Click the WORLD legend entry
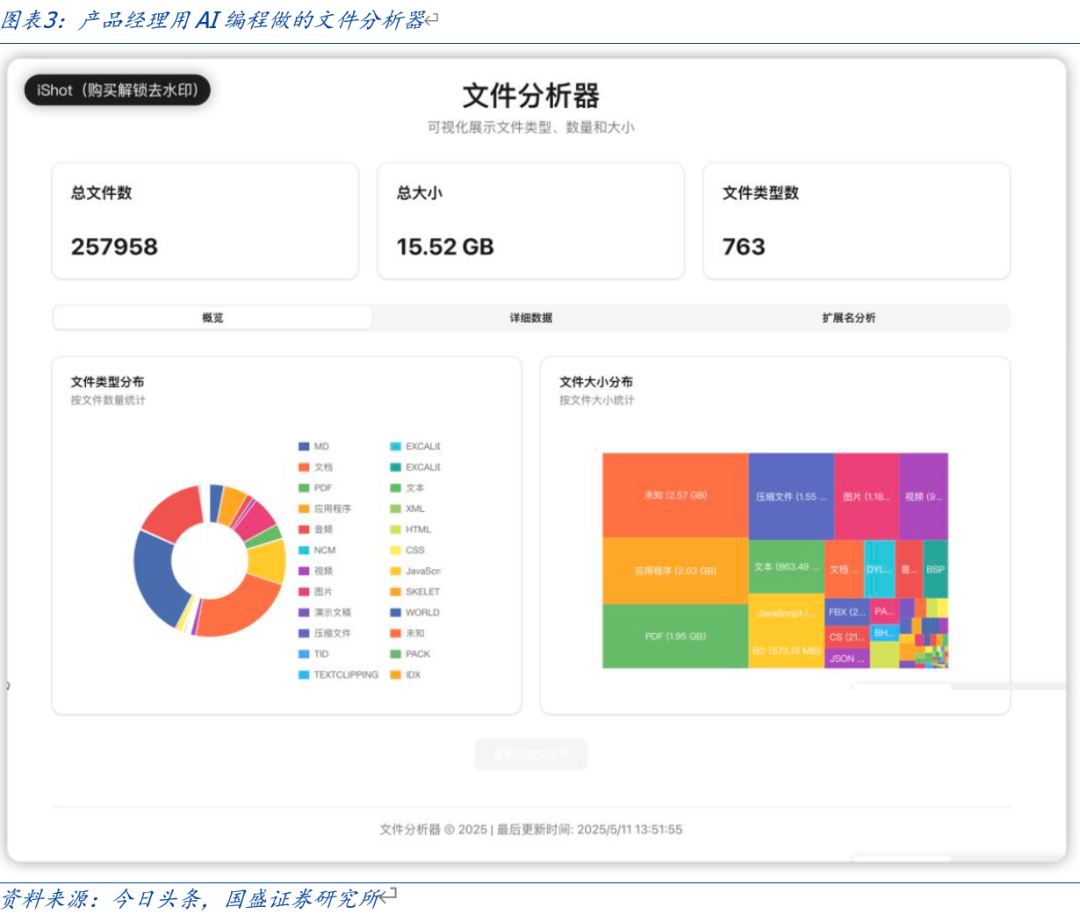 tap(415, 612)
